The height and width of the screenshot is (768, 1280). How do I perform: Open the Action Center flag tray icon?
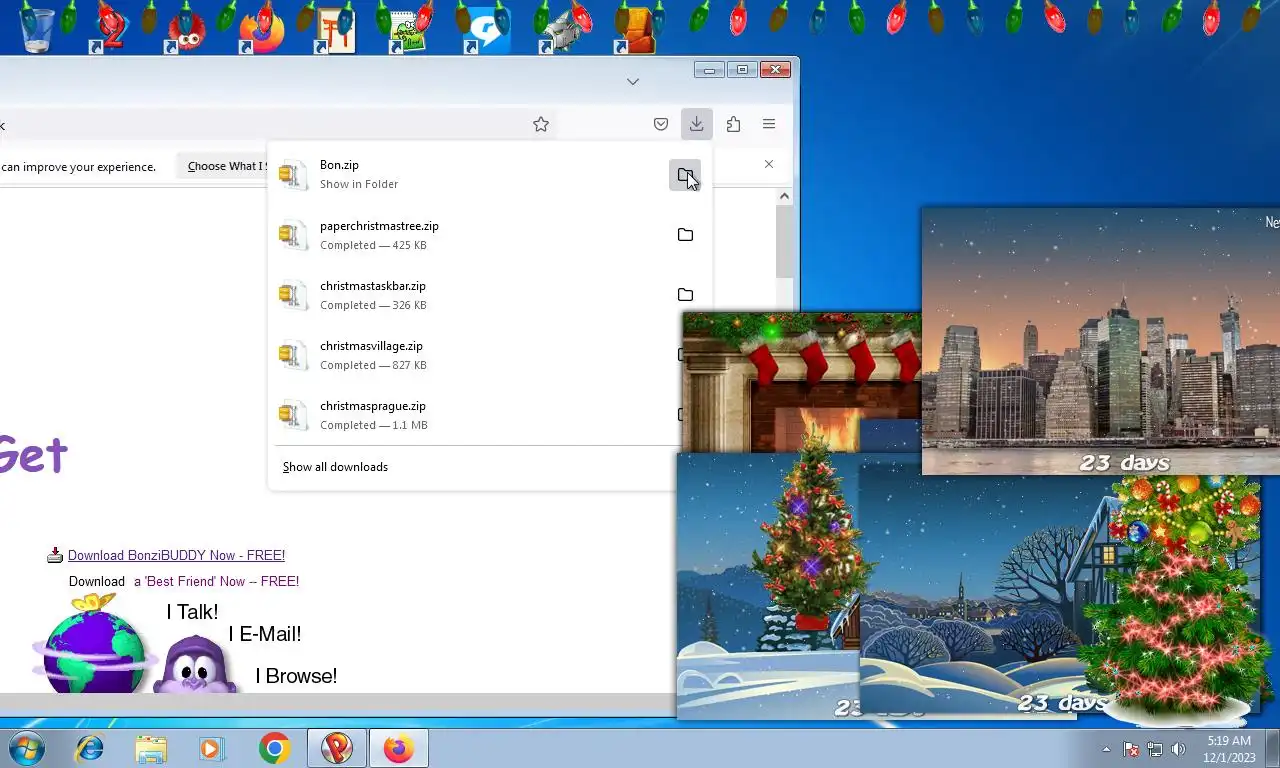tap(1131, 749)
